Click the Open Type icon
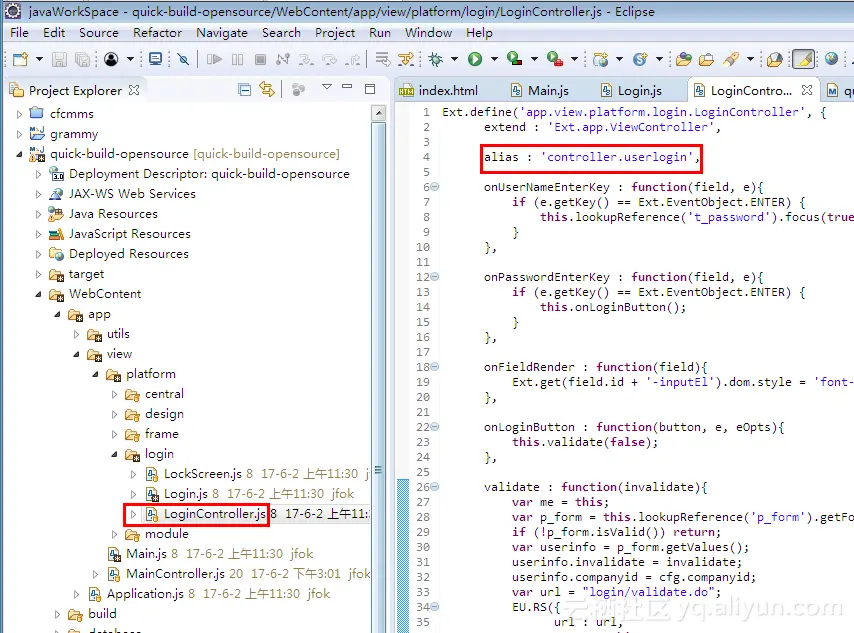Viewport: 854px width, 633px height. point(683,59)
